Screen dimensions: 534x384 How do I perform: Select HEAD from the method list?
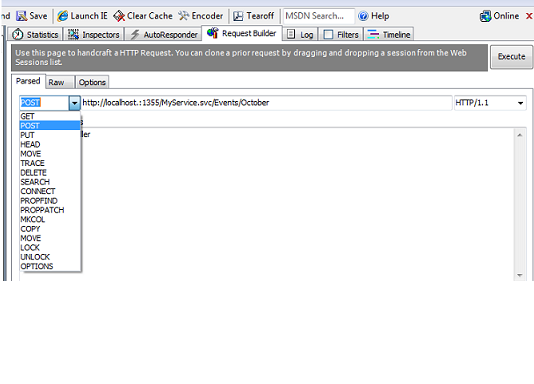point(50,144)
